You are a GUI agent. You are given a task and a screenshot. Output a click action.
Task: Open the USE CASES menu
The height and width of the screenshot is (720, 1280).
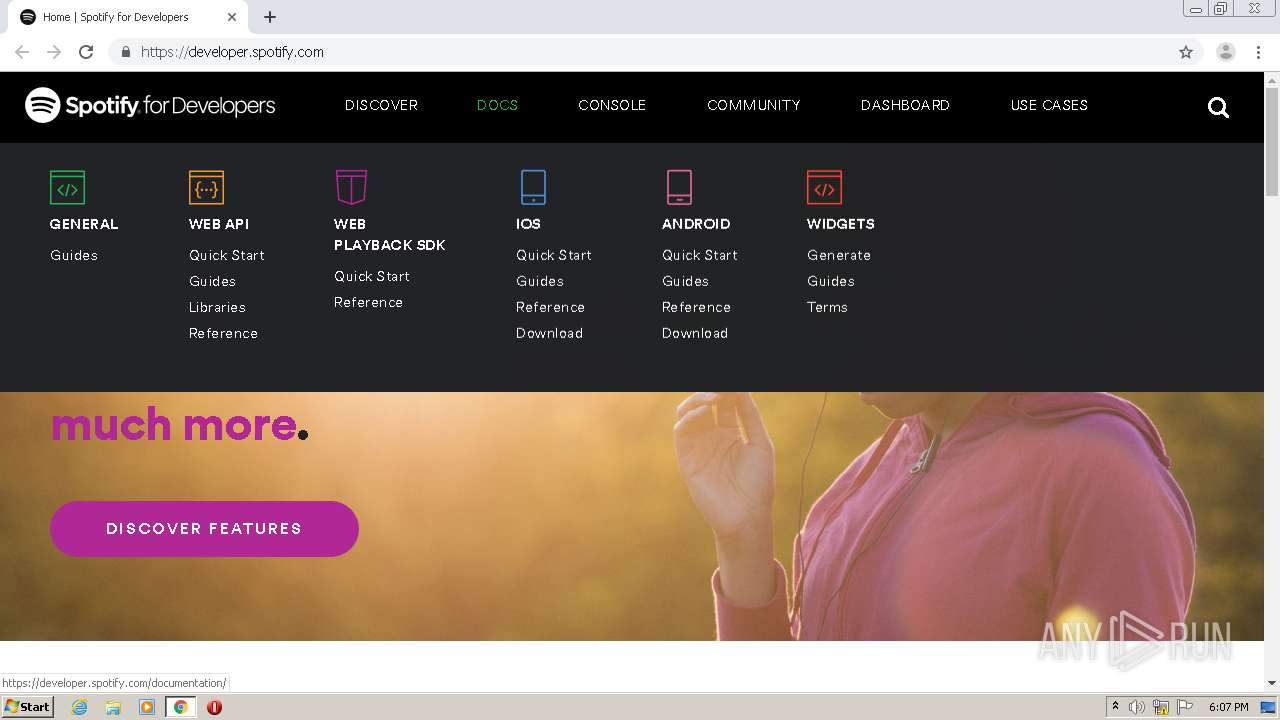(1049, 105)
